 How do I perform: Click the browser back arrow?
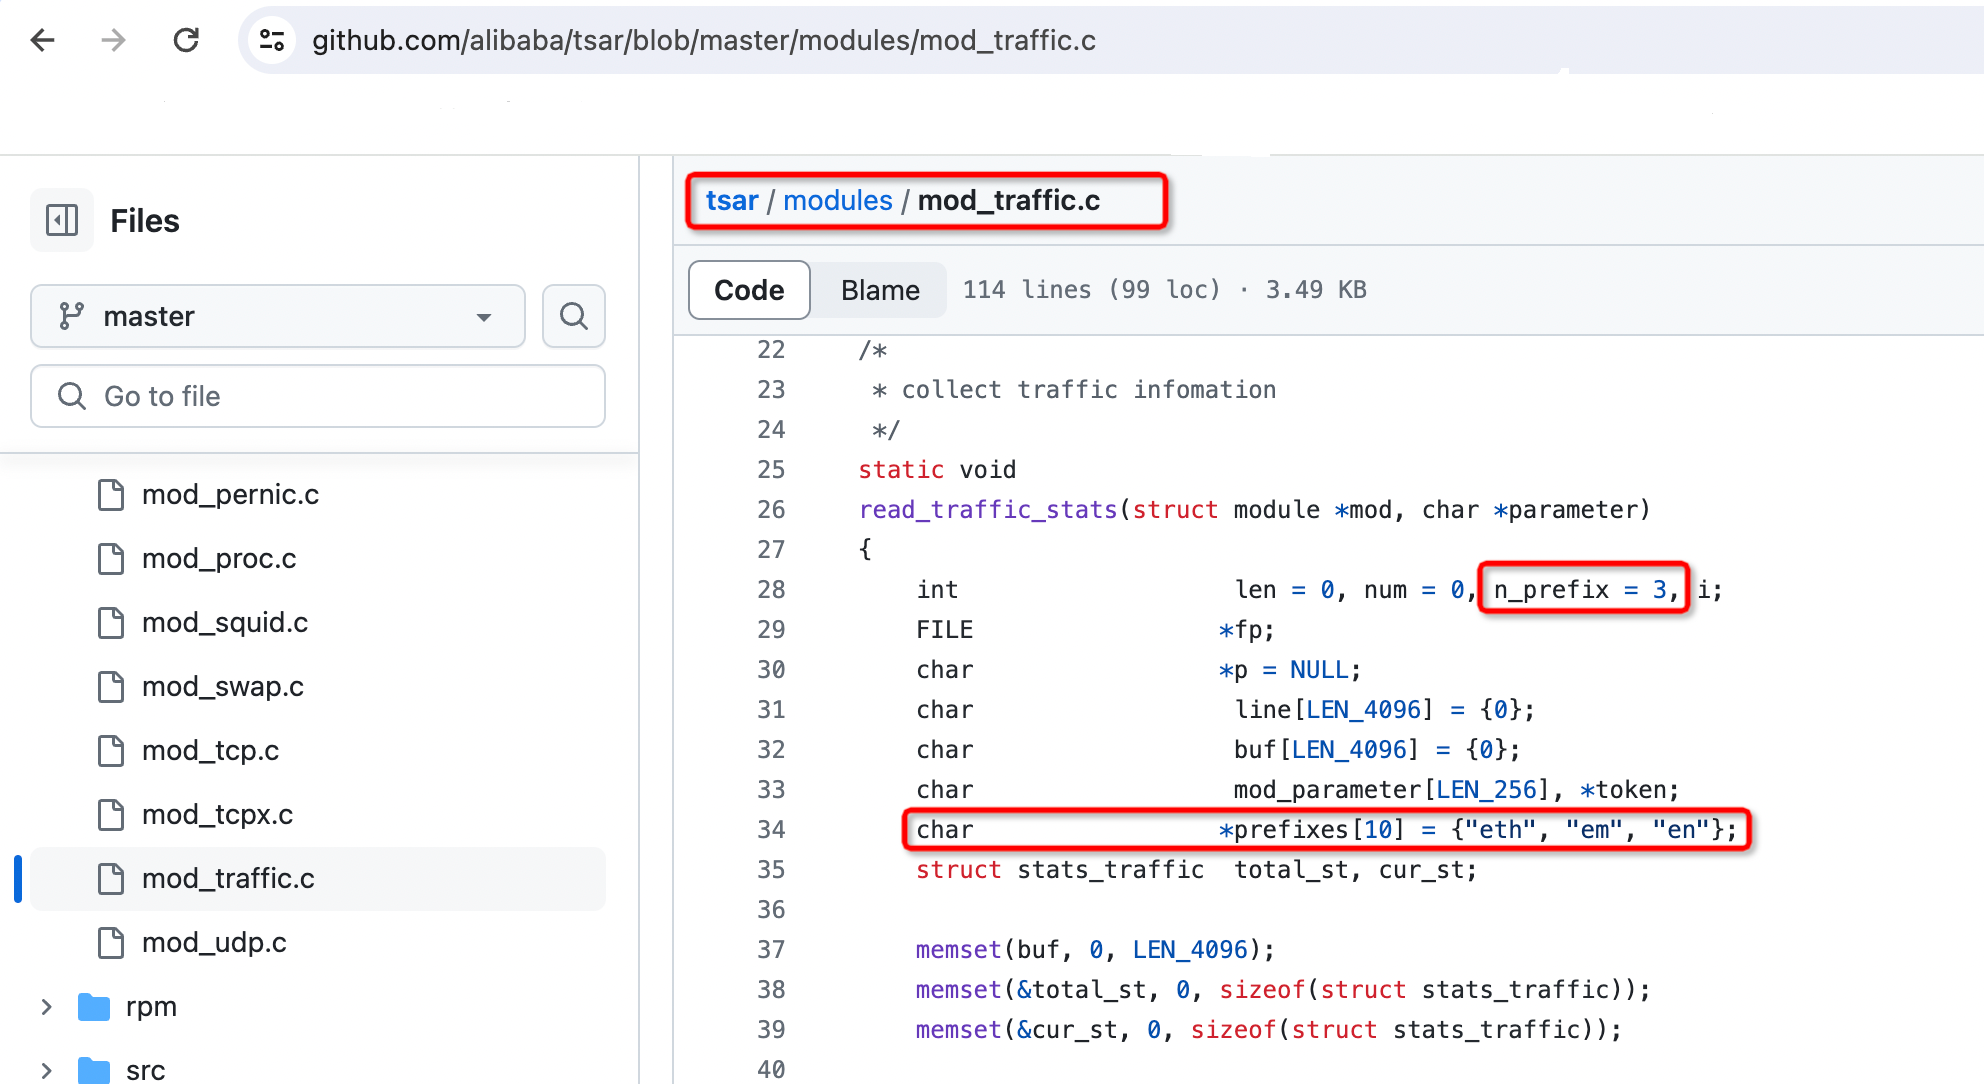point(43,40)
